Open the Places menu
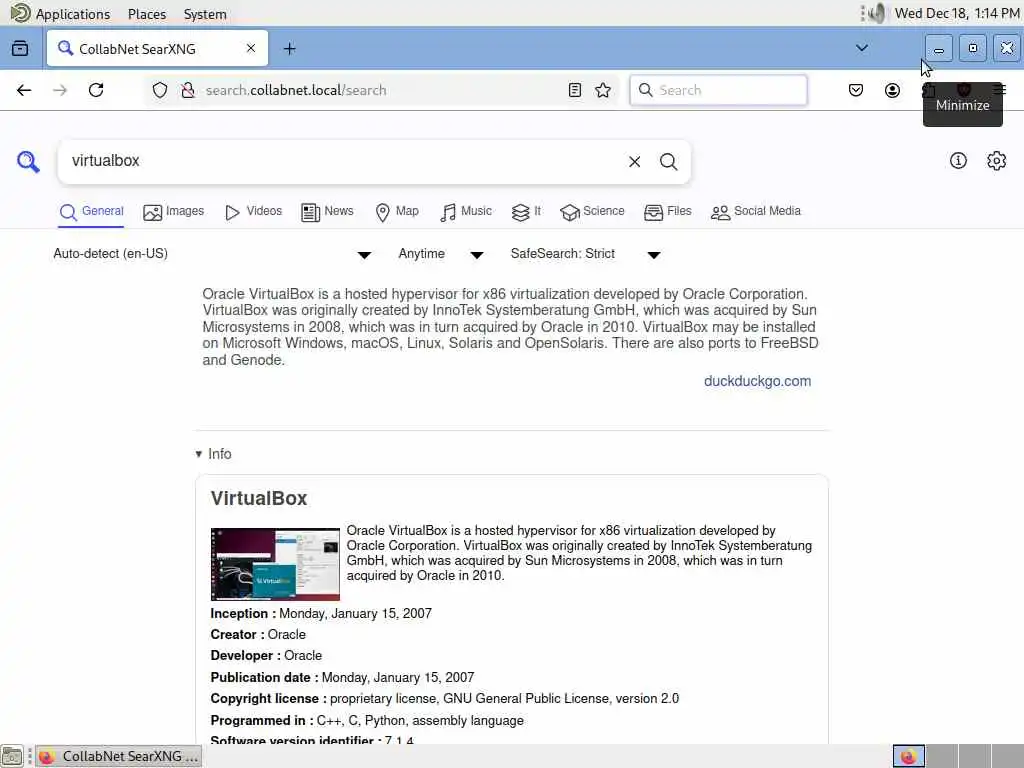Screen dimensions: 1024x768 146,14
